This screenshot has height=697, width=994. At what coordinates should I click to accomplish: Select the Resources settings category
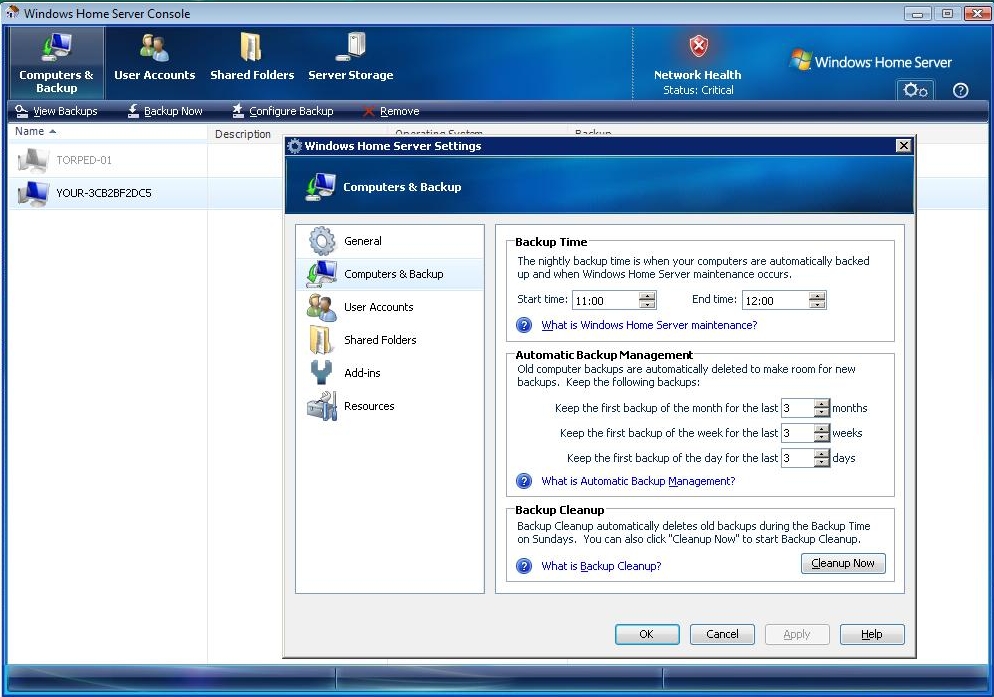point(368,406)
